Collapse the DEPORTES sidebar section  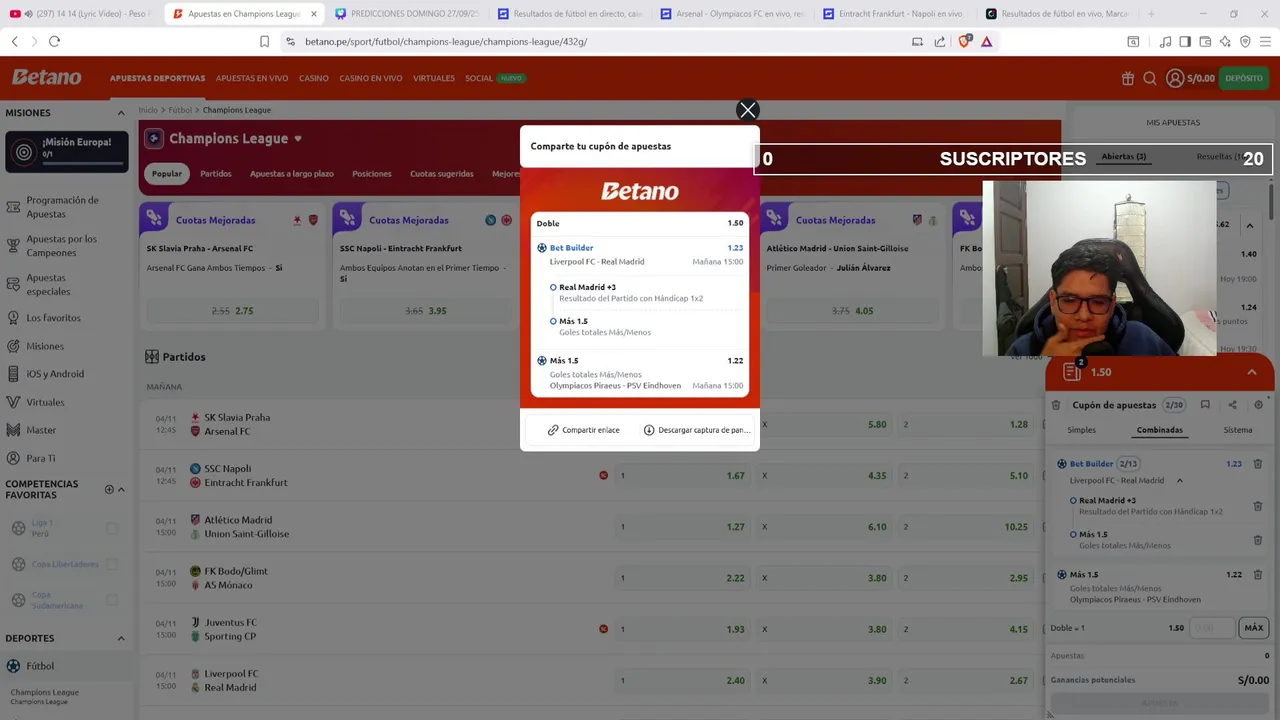(121, 638)
